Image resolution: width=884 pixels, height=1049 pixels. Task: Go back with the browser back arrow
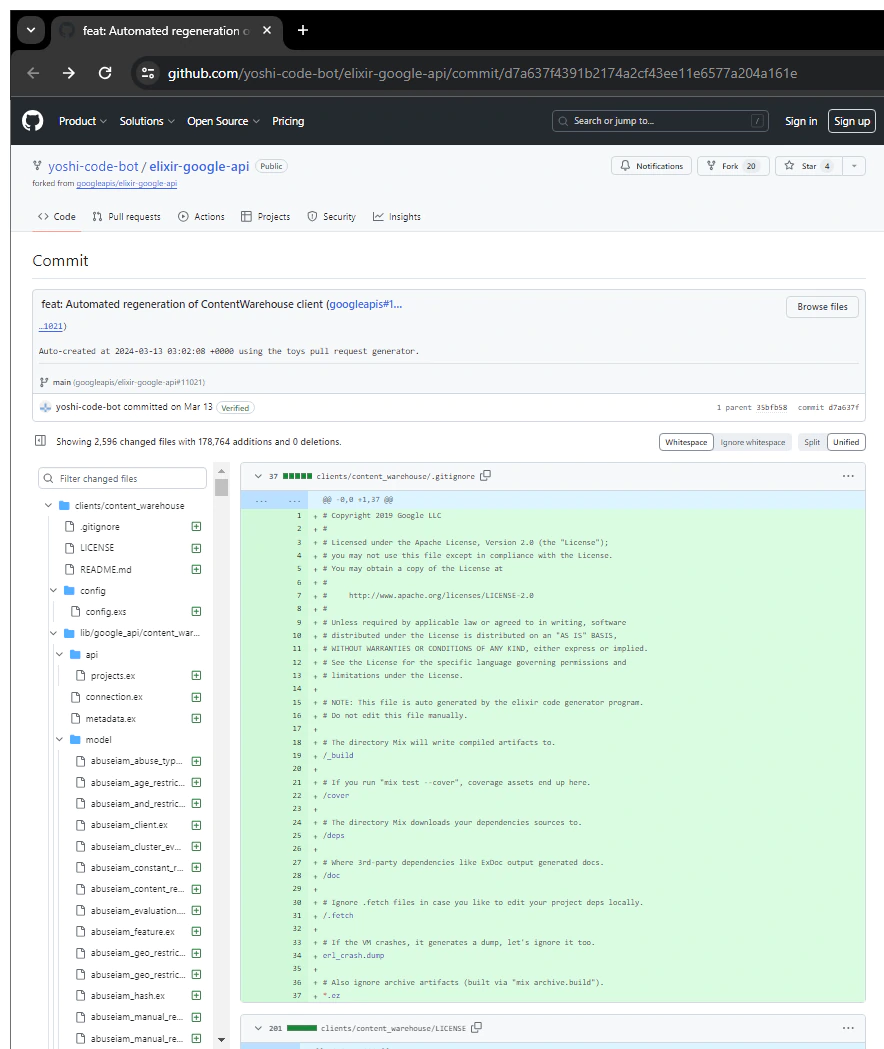pyautogui.click(x=33, y=73)
